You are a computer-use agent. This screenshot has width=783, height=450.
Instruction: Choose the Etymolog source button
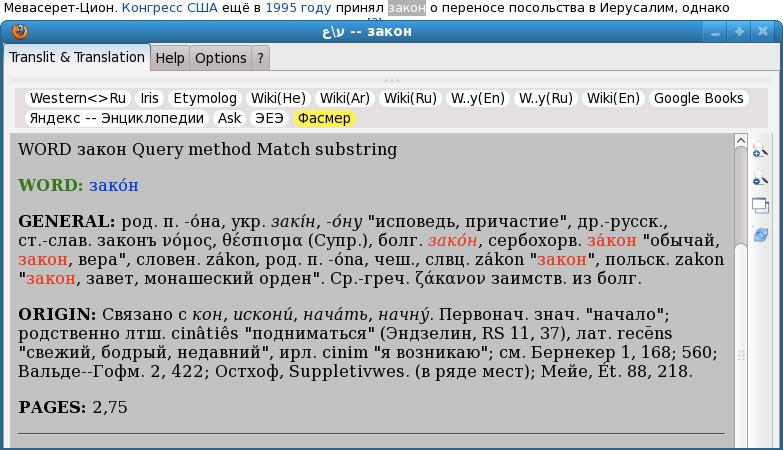click(x=205, y=98)
